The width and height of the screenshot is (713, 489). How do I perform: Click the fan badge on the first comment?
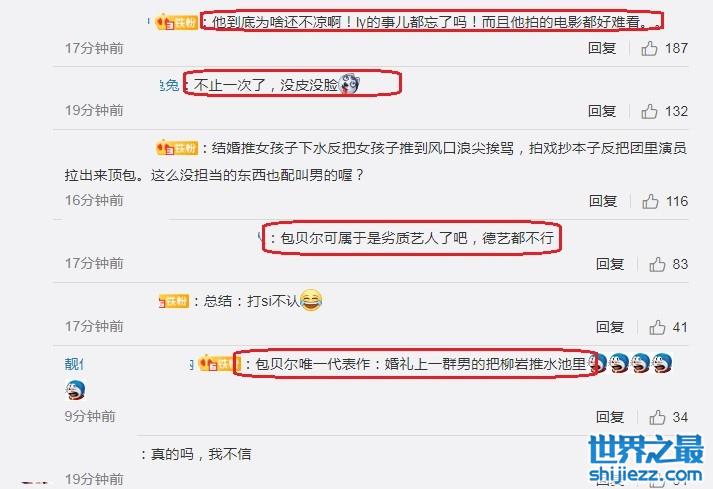coord(177,22)
